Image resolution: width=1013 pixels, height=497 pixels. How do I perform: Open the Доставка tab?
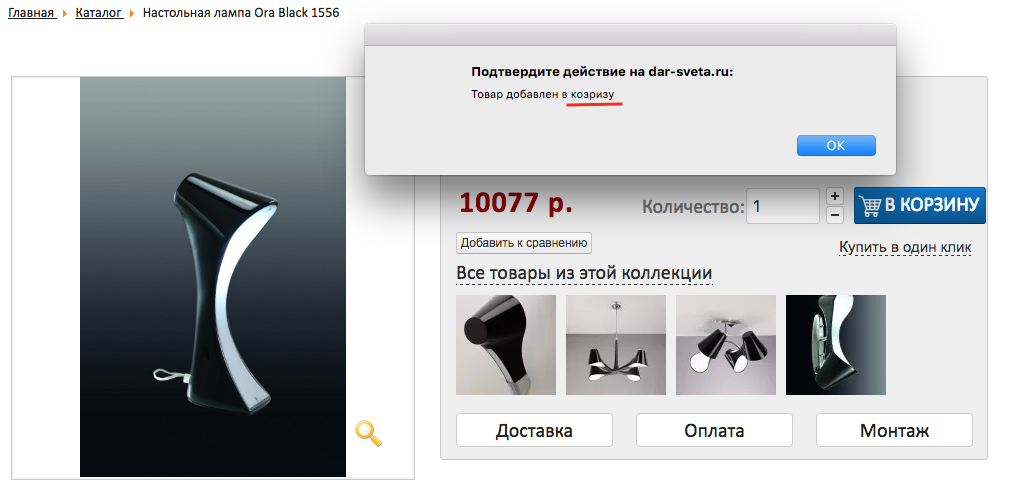pos(534,430)
